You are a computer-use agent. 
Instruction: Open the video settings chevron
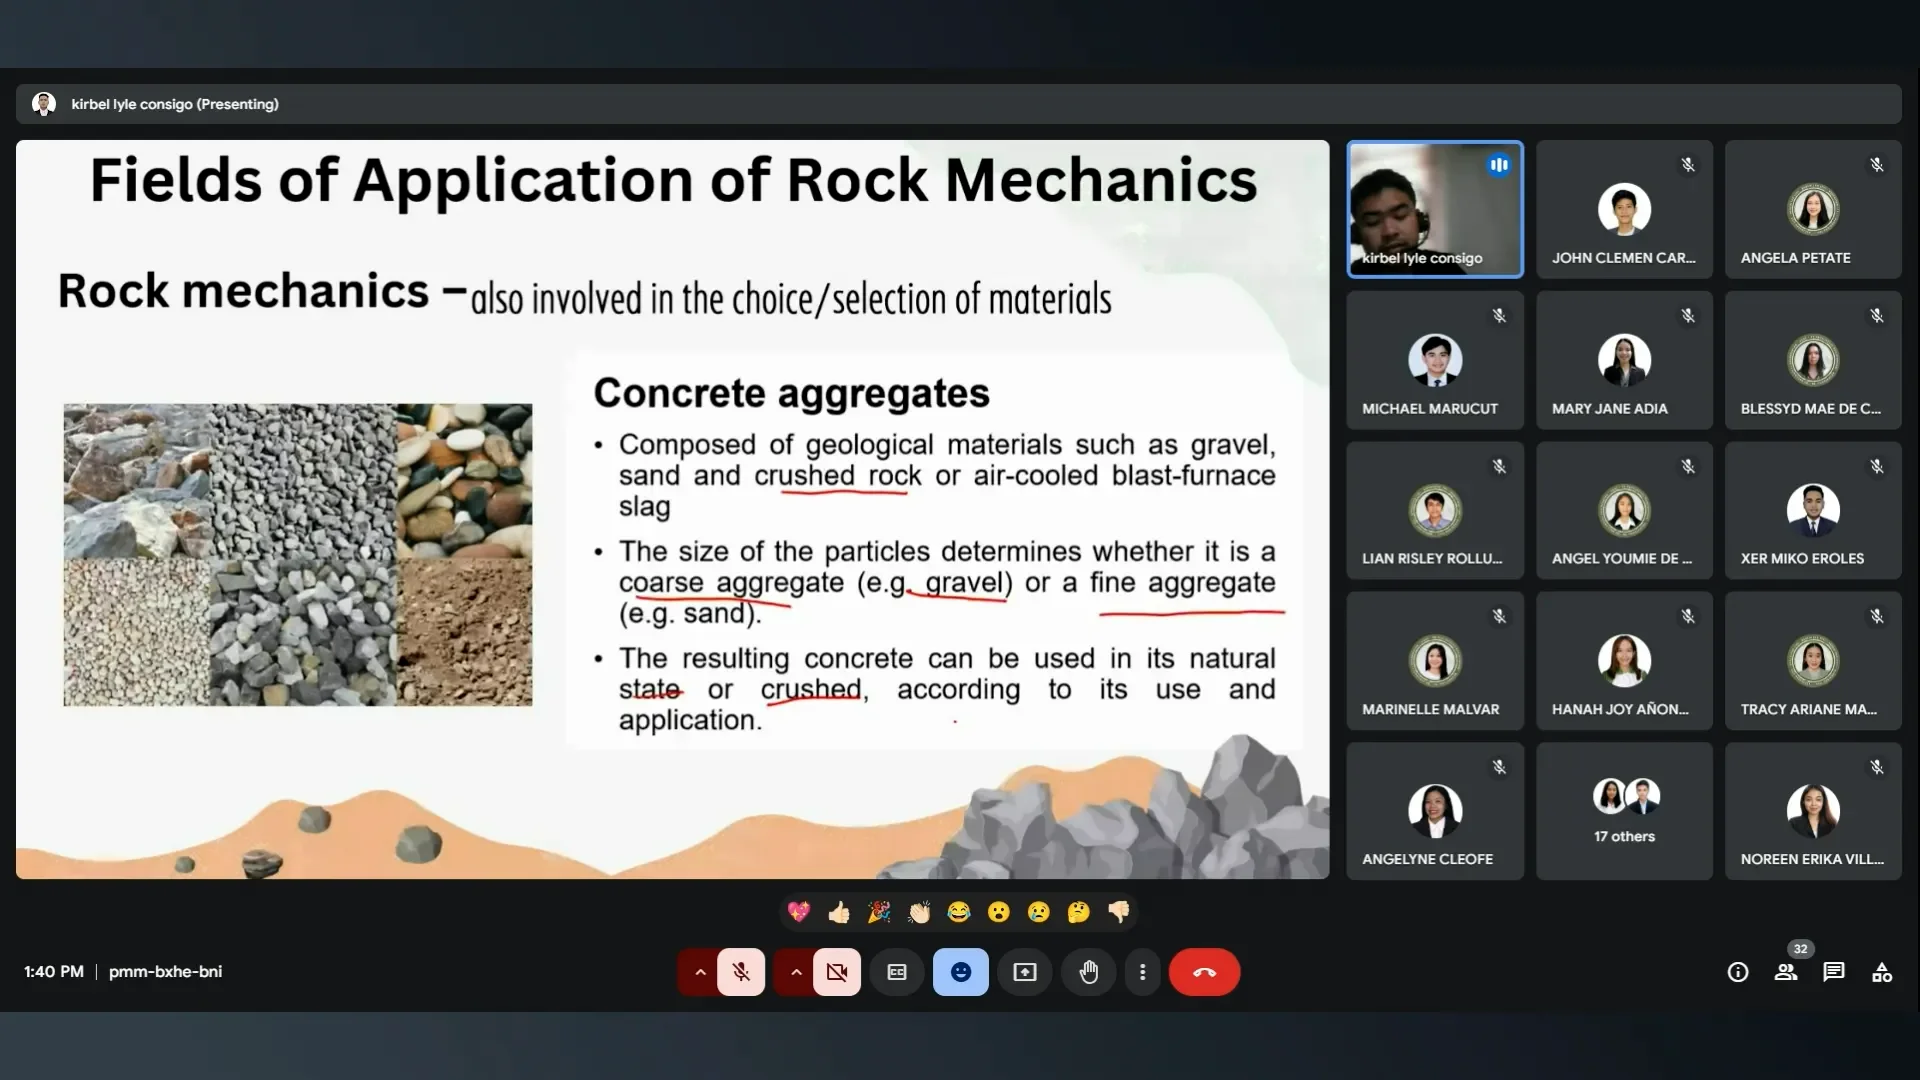tap(795, 971)
